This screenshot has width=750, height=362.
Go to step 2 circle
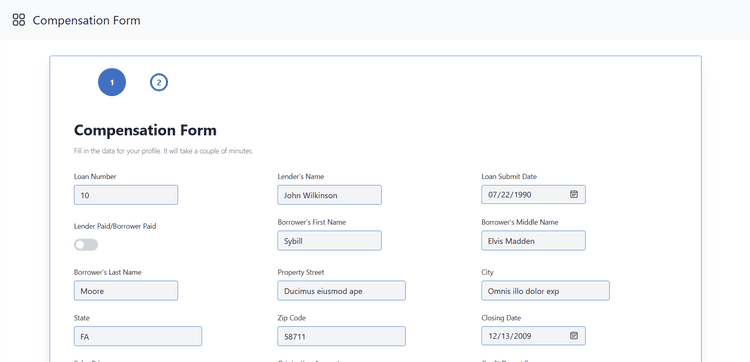coord(159,82)
